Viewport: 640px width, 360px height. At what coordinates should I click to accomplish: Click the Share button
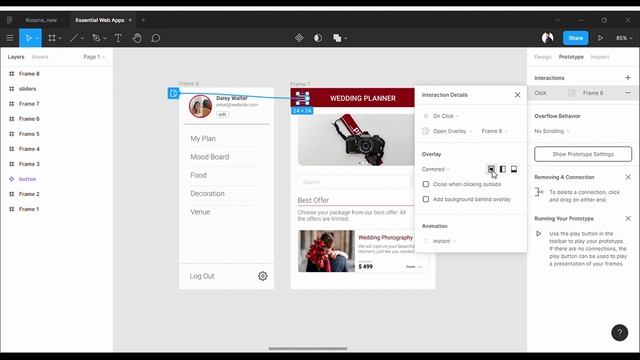pyautogui.click(x=576, y=38)
